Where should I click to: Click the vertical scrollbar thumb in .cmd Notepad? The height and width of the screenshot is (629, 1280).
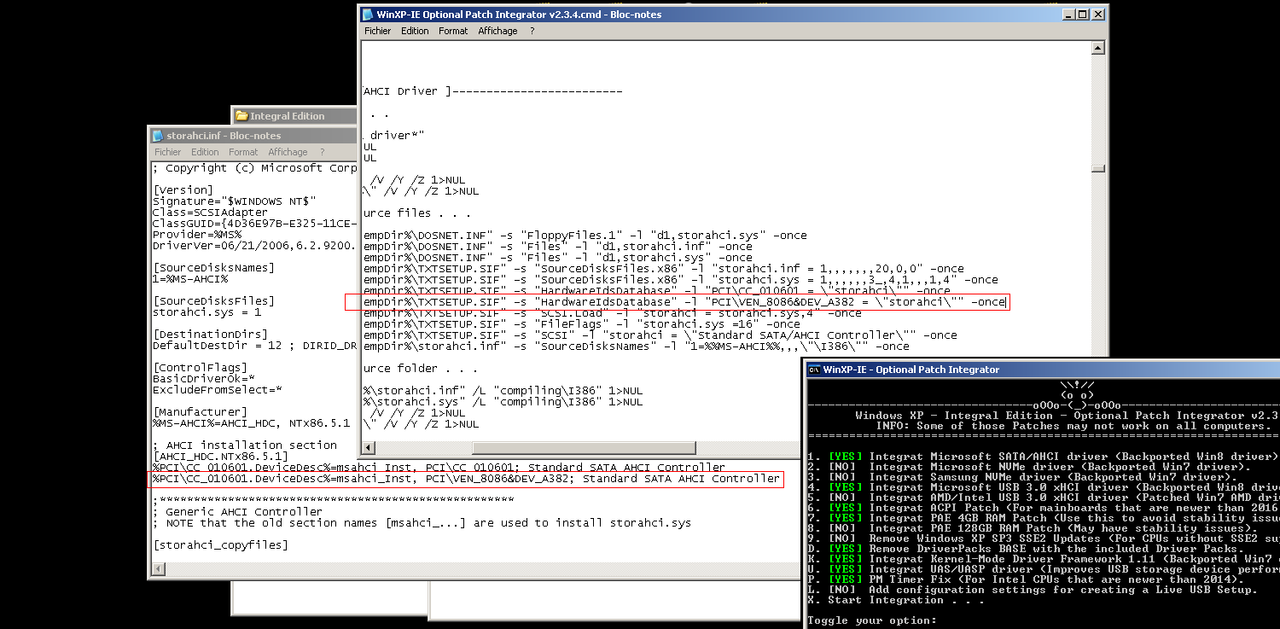[1098, 168]
